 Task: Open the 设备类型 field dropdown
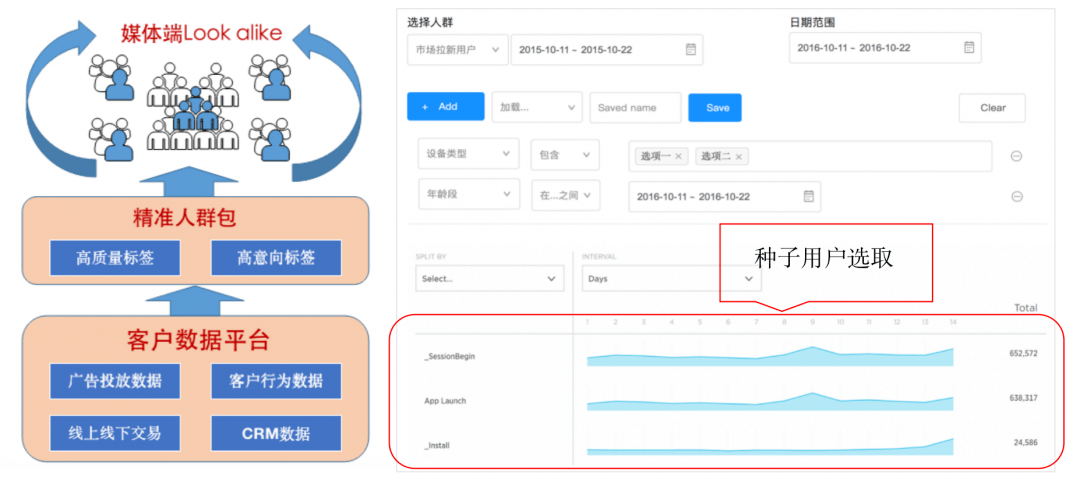(468, 154)
